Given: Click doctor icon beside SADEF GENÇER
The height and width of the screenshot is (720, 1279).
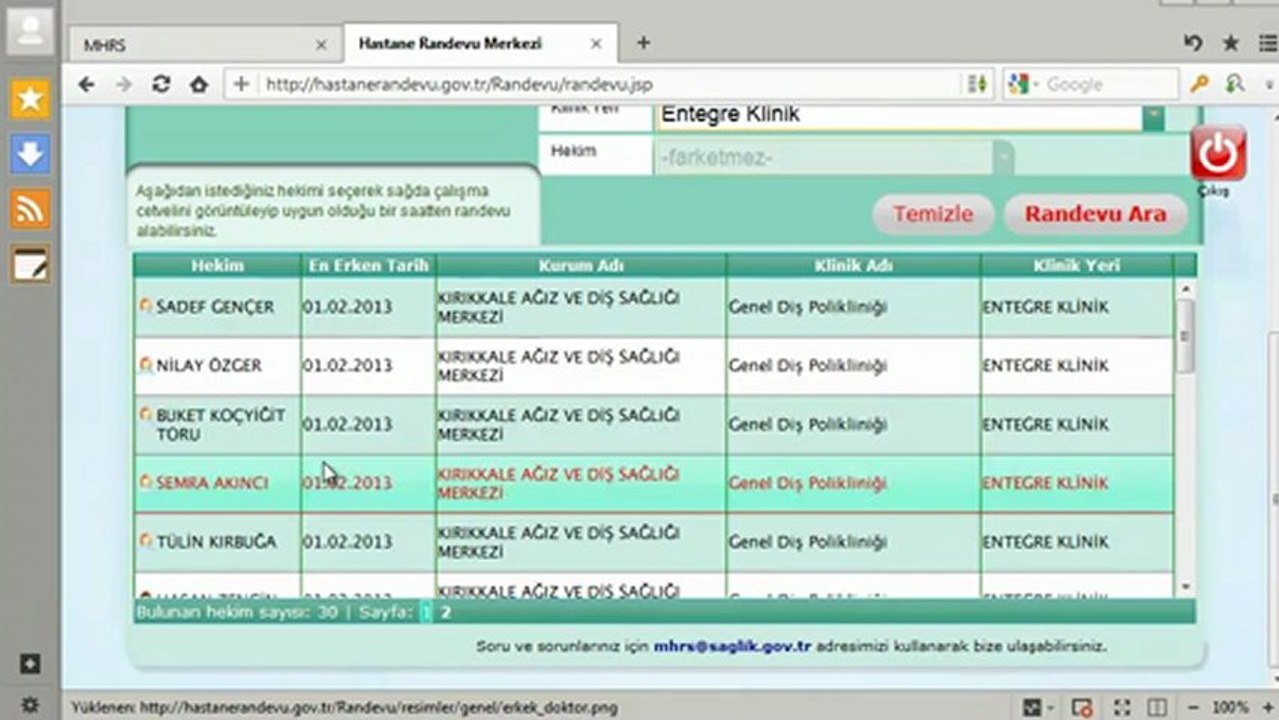Looking at the screenshot, I should (146, 306).
